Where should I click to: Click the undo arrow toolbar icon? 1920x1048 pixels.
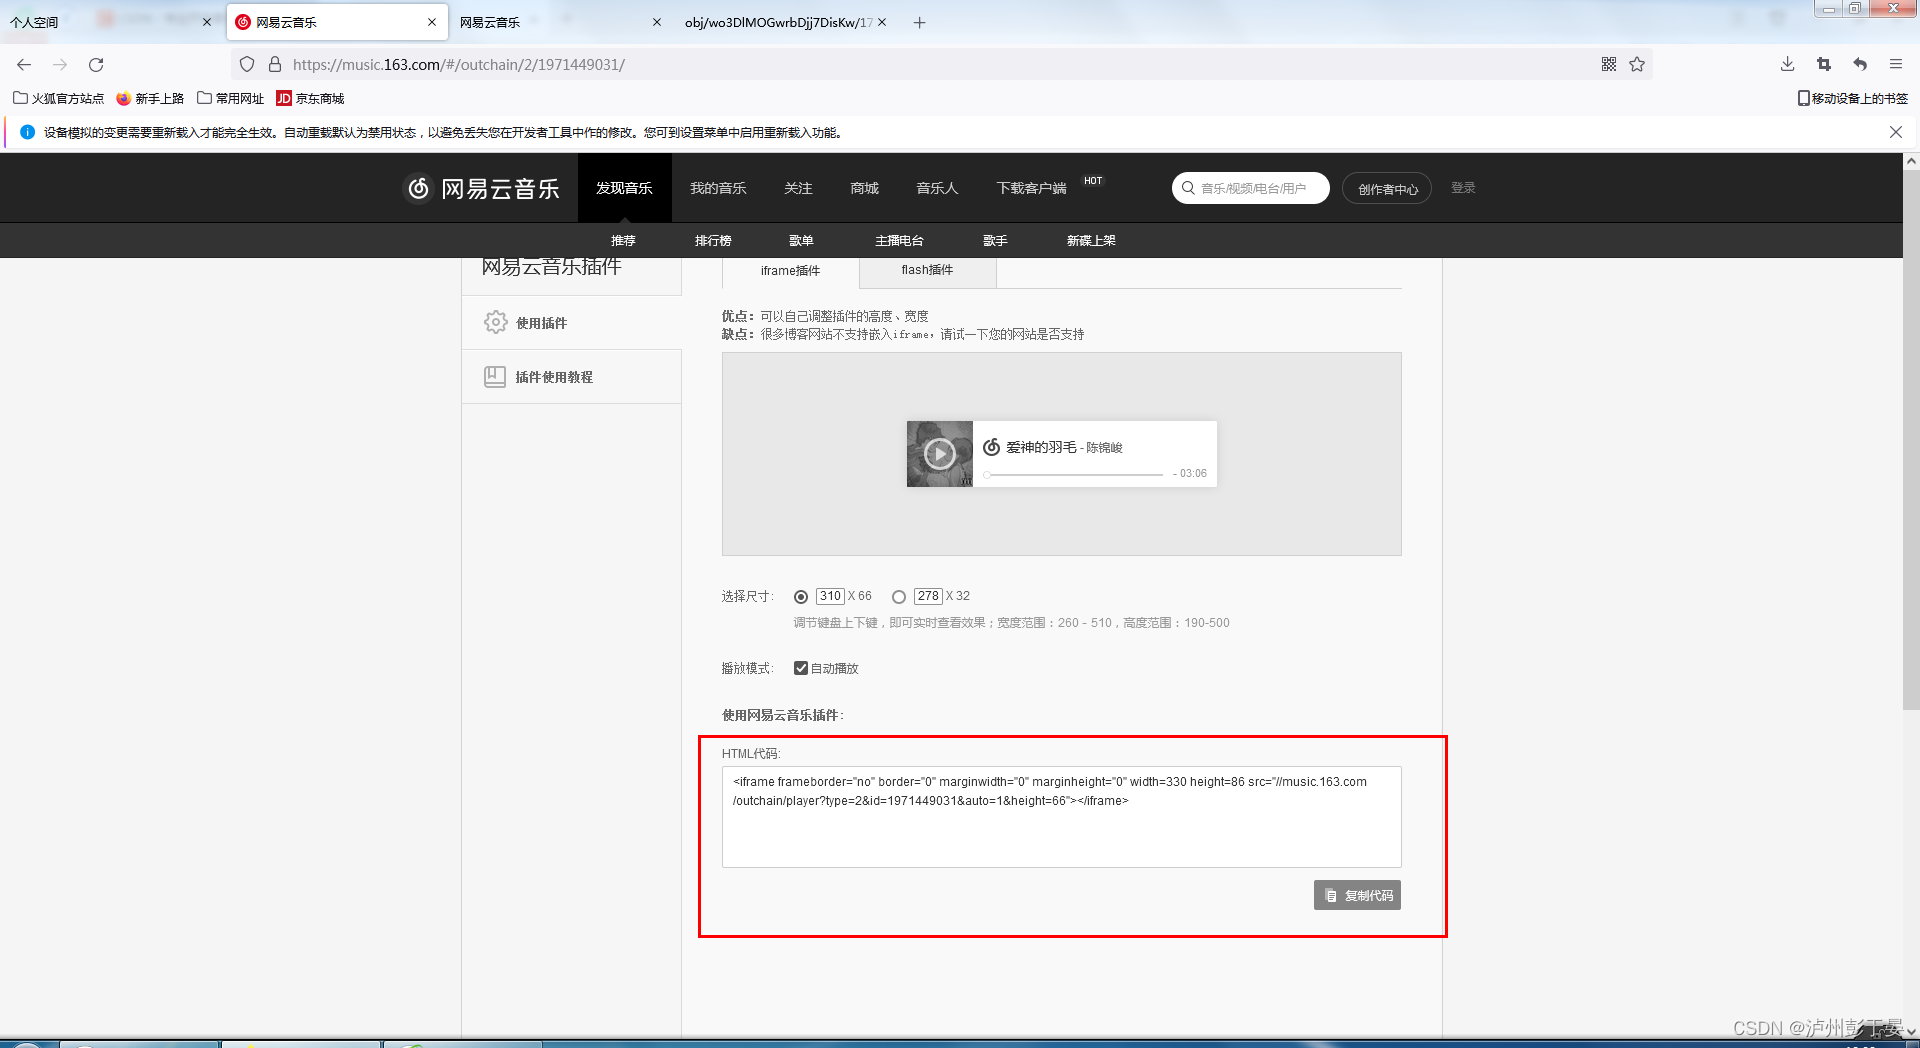(x=1860, y=64)
